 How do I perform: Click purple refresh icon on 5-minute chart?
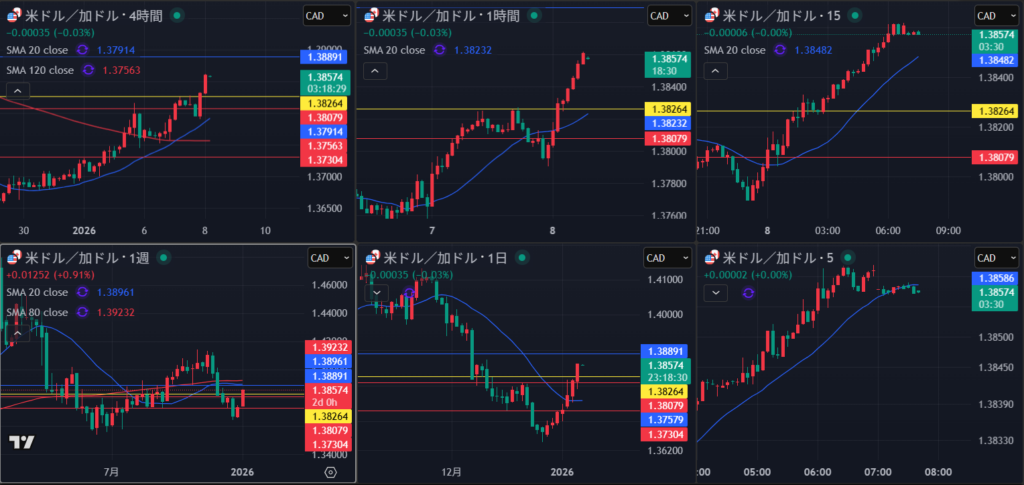coord(749,292)
